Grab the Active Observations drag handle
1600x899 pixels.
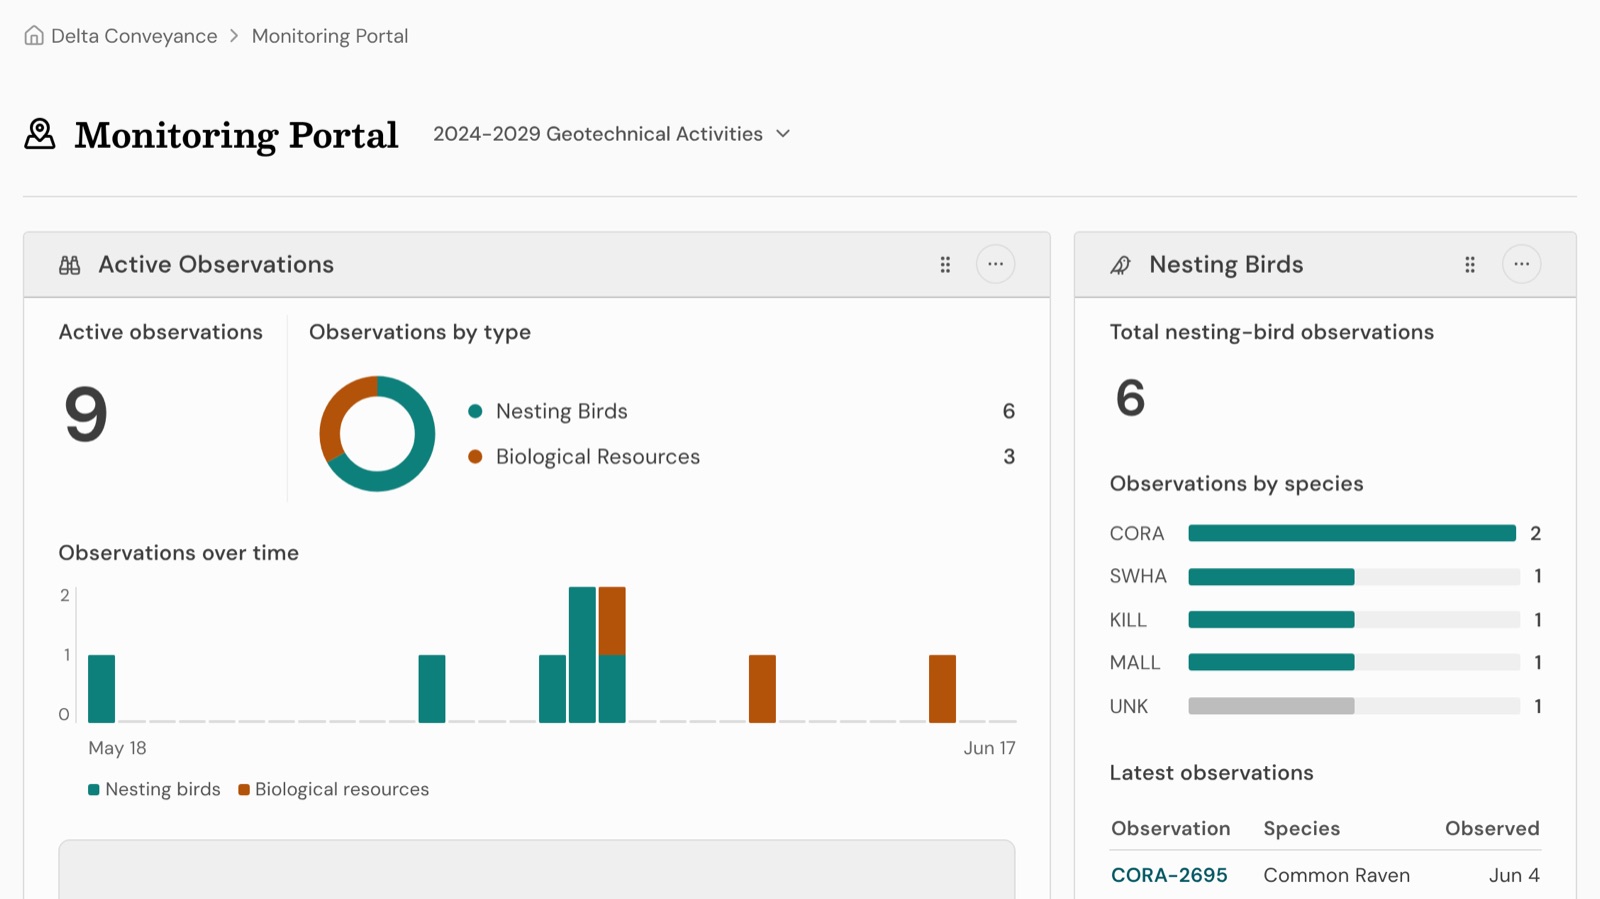945,265
